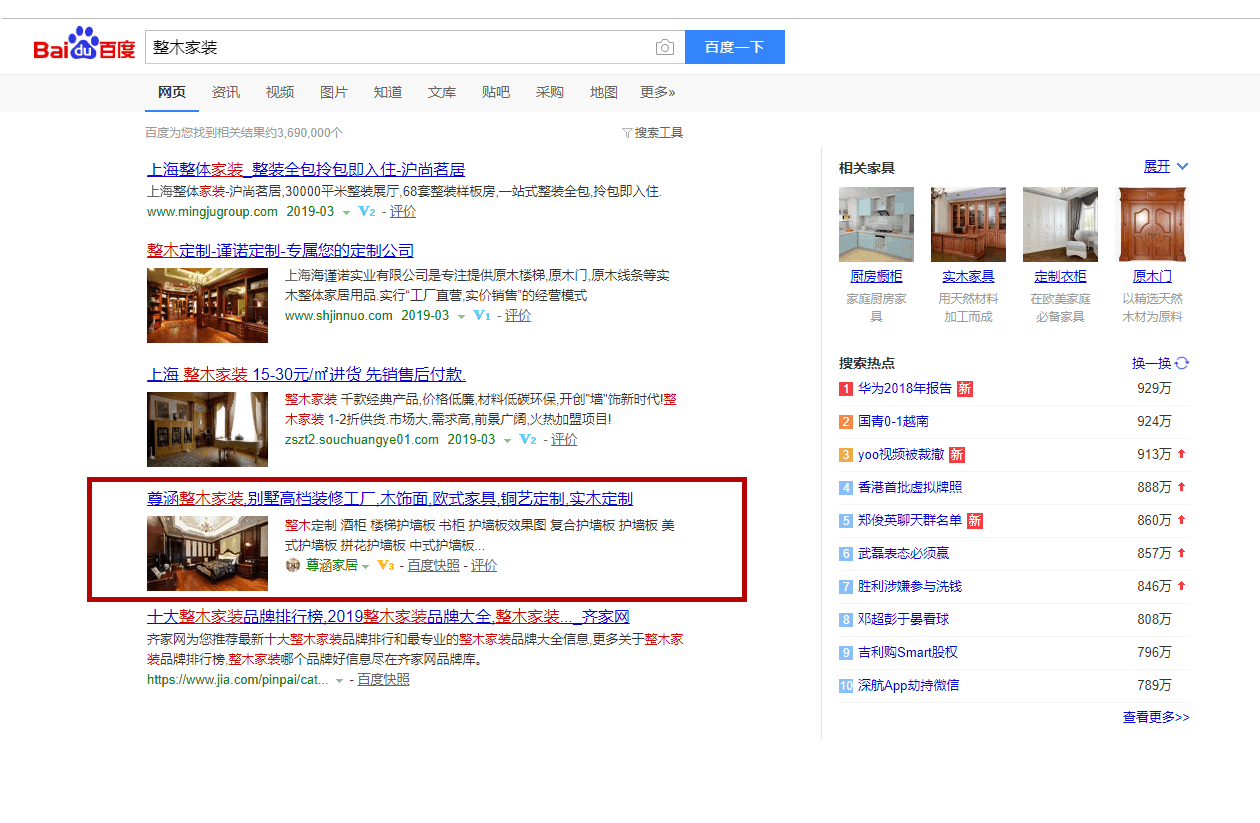The width and height of the screenshot is (1260, 823).
Task: Expand the dropdown arrow after zszt2.souchuangye01.com
Action: tap(508, 441)
